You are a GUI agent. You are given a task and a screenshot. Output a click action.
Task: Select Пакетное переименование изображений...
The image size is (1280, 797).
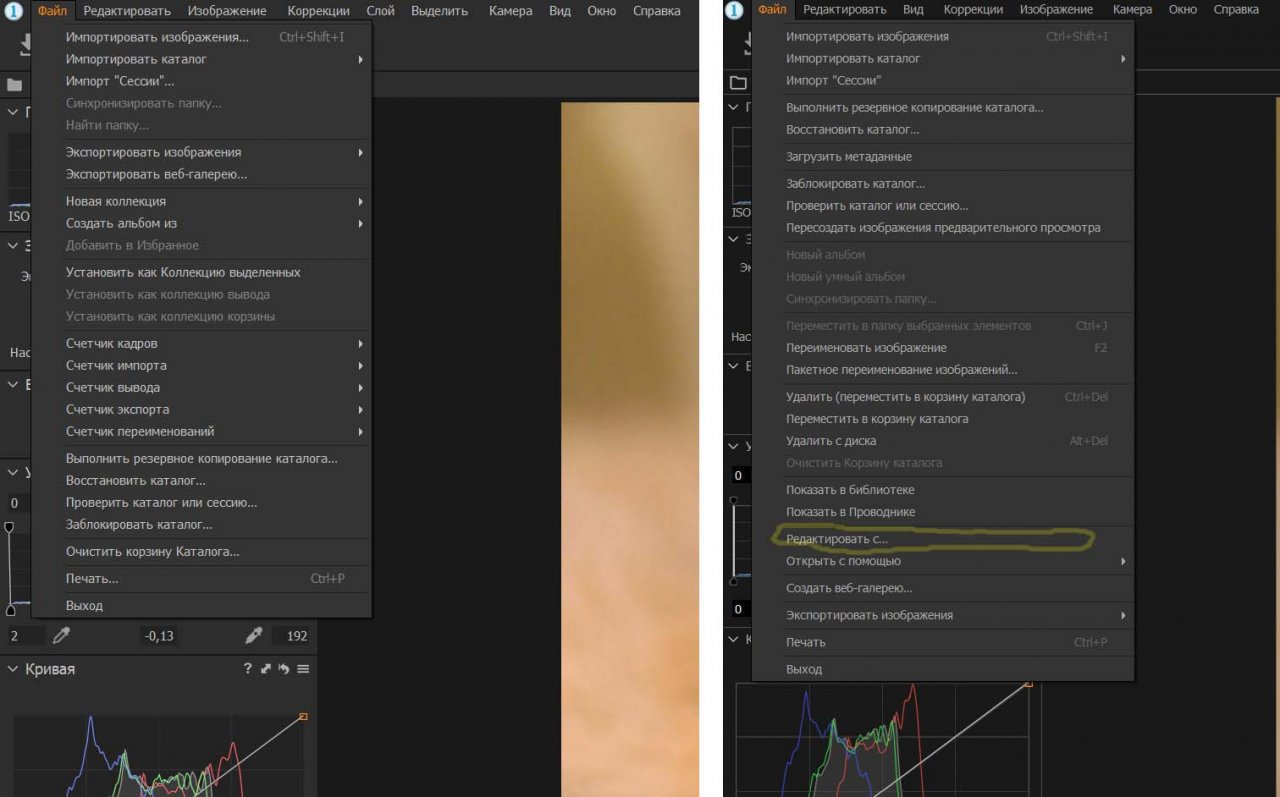[944, 369]
